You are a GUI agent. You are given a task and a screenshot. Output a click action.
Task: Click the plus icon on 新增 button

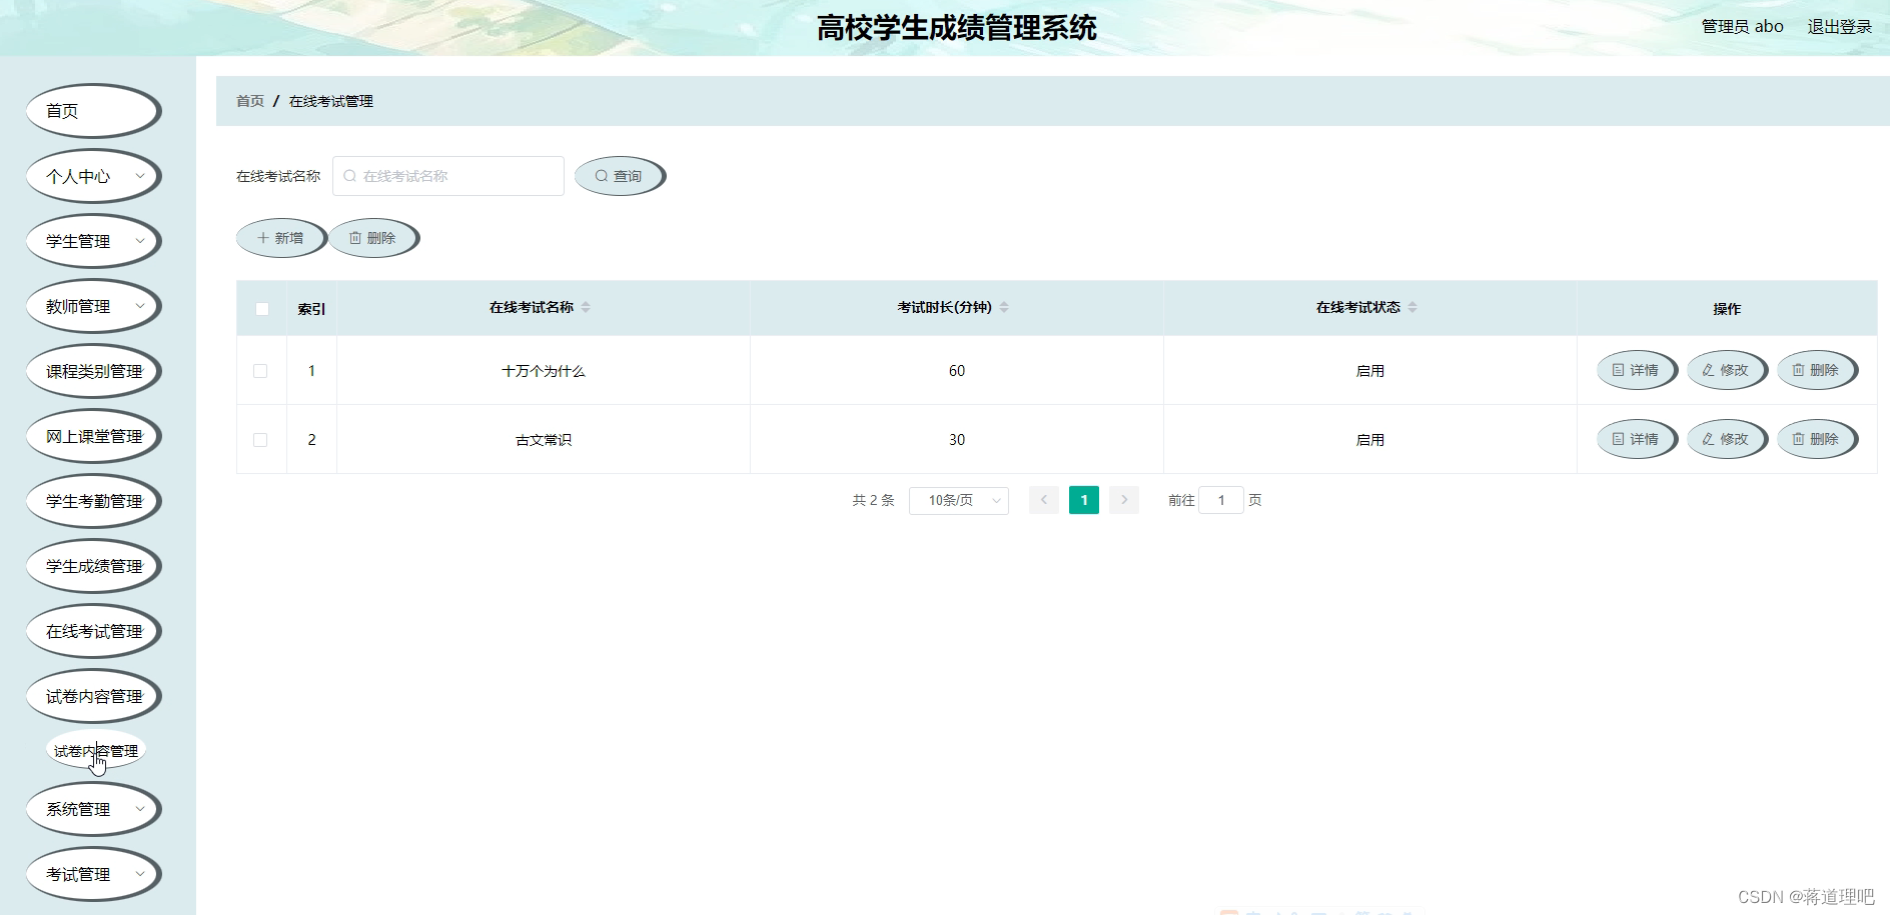pyautogui.click(x=265, y=237)
